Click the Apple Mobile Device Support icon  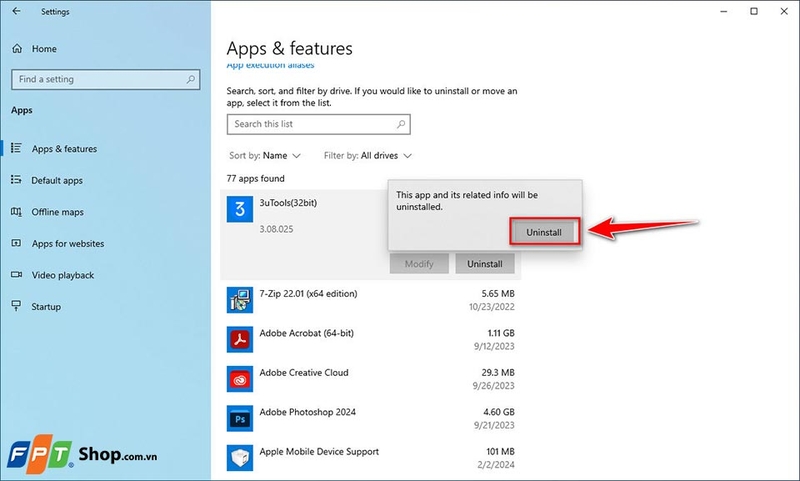coord(240,458)
